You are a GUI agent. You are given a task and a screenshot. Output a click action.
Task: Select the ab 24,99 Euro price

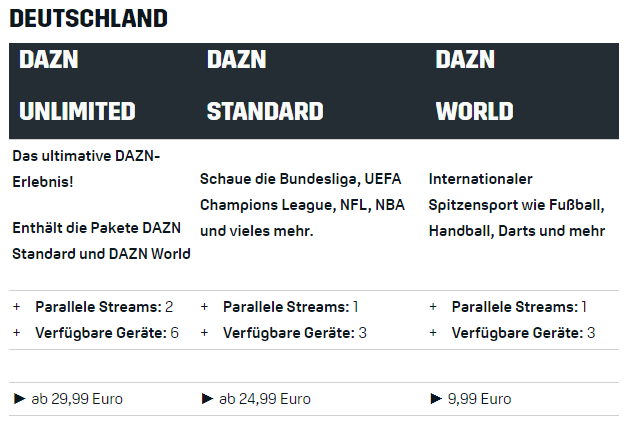point(265,399)
